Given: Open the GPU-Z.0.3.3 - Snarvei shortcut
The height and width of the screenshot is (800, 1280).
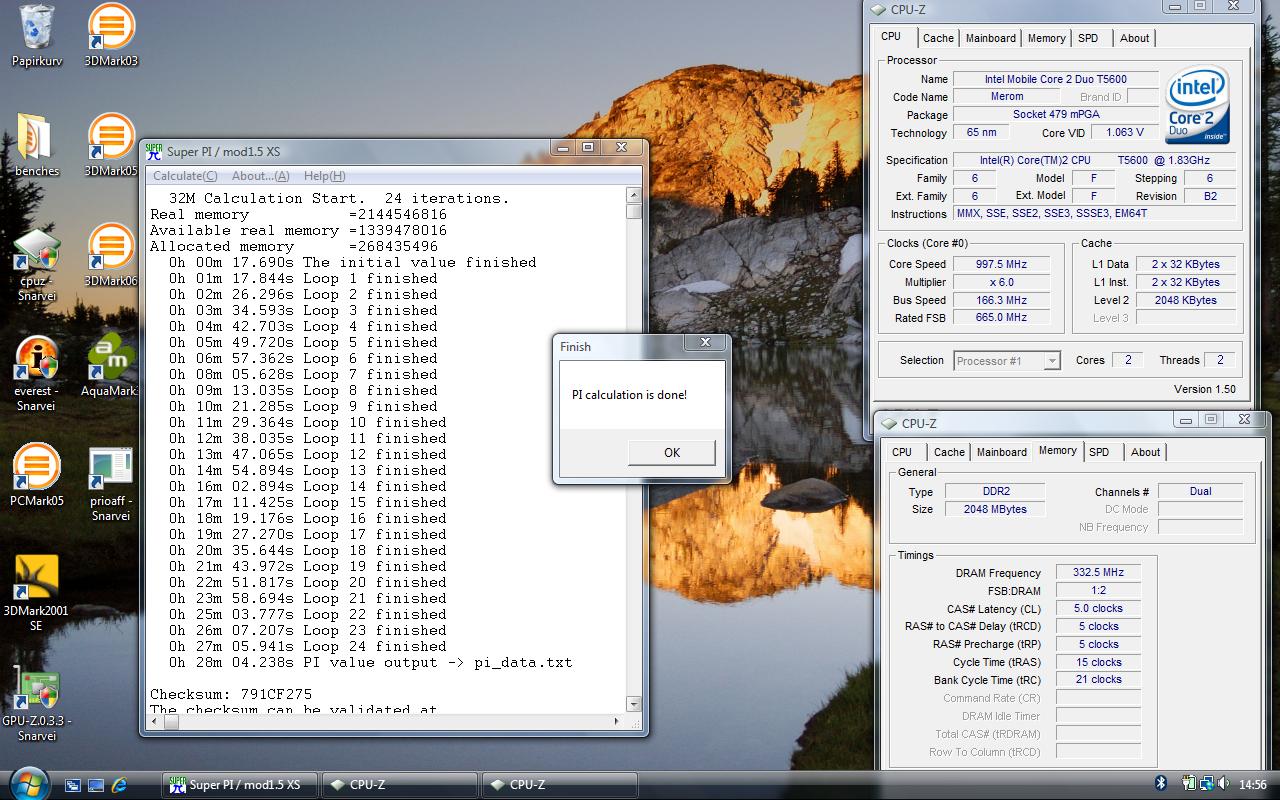Looking at the screenshot, I should tap(37, 705).
